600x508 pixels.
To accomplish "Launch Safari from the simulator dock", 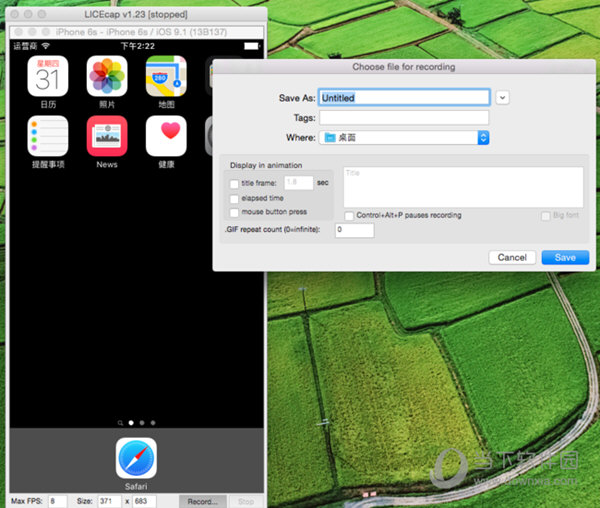I will tap(136, 458).
